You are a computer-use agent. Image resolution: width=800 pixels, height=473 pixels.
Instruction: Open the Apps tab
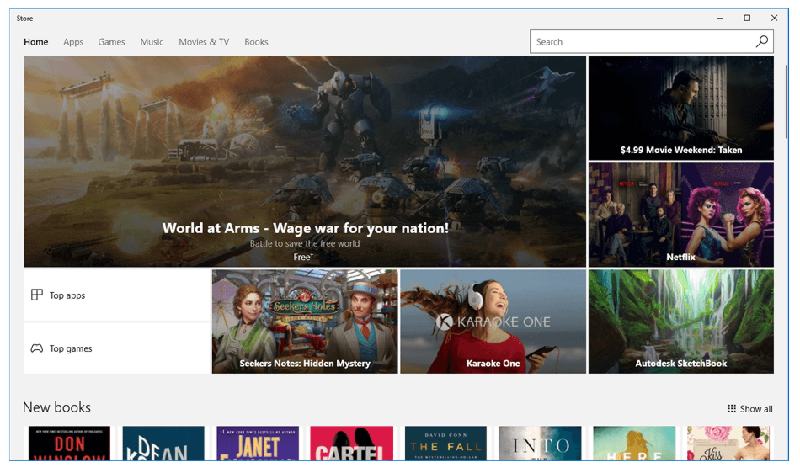pyautogui.click(x=73, y=42)
